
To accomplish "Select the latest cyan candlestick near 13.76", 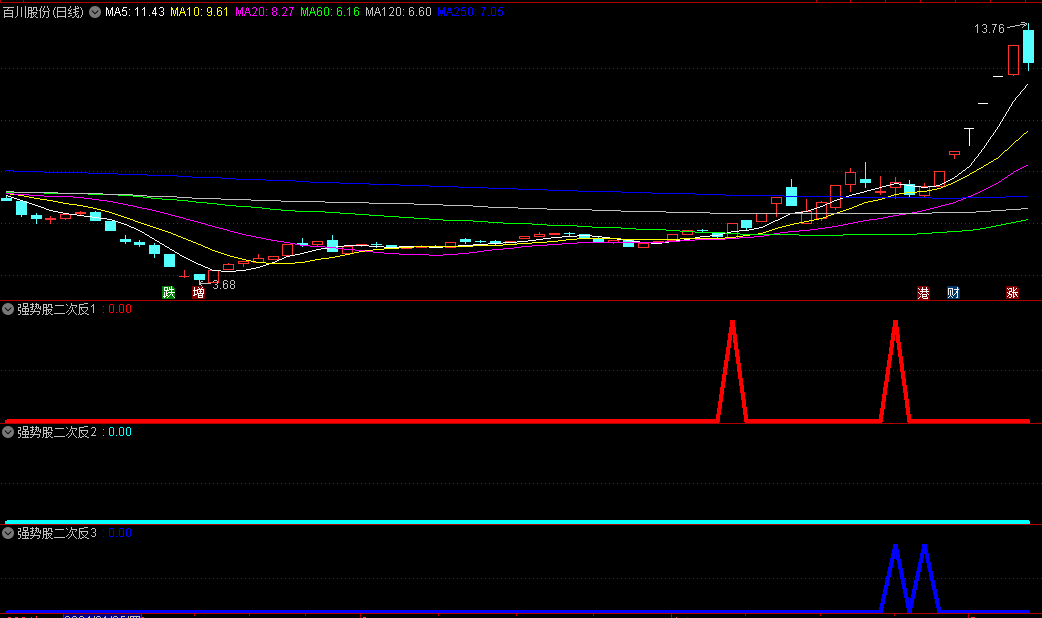I will coord(1028,47).
